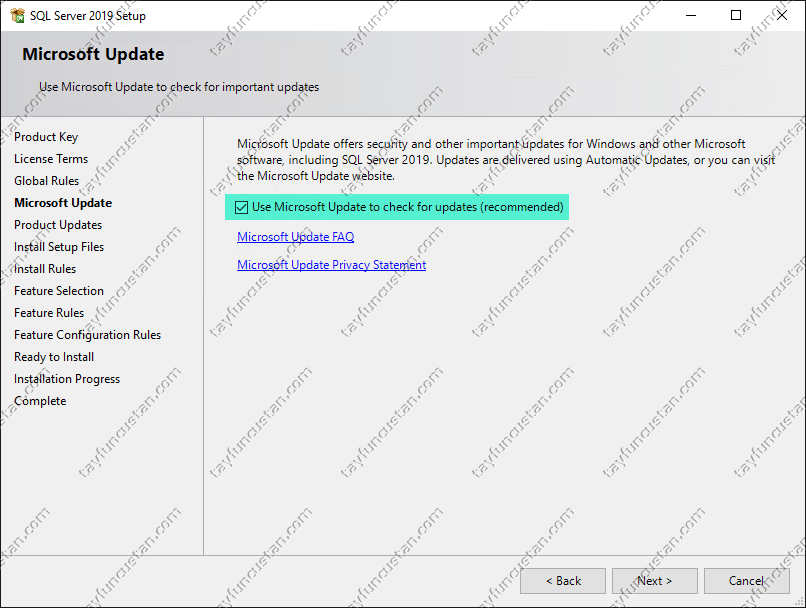Click the Microsoft Update page heading

pyautogui.click(x=93, y=54)
